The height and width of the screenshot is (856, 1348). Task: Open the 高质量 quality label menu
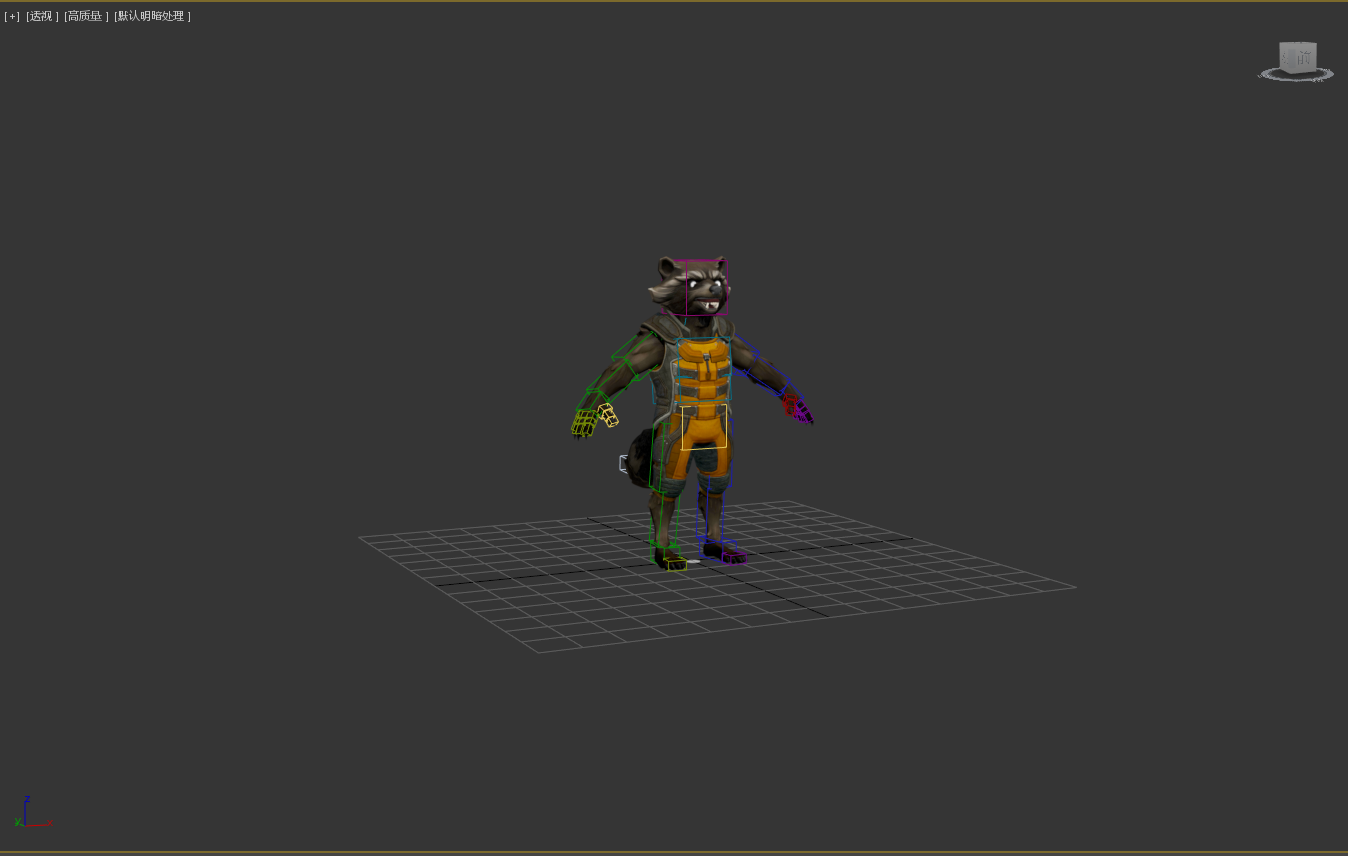86,16
